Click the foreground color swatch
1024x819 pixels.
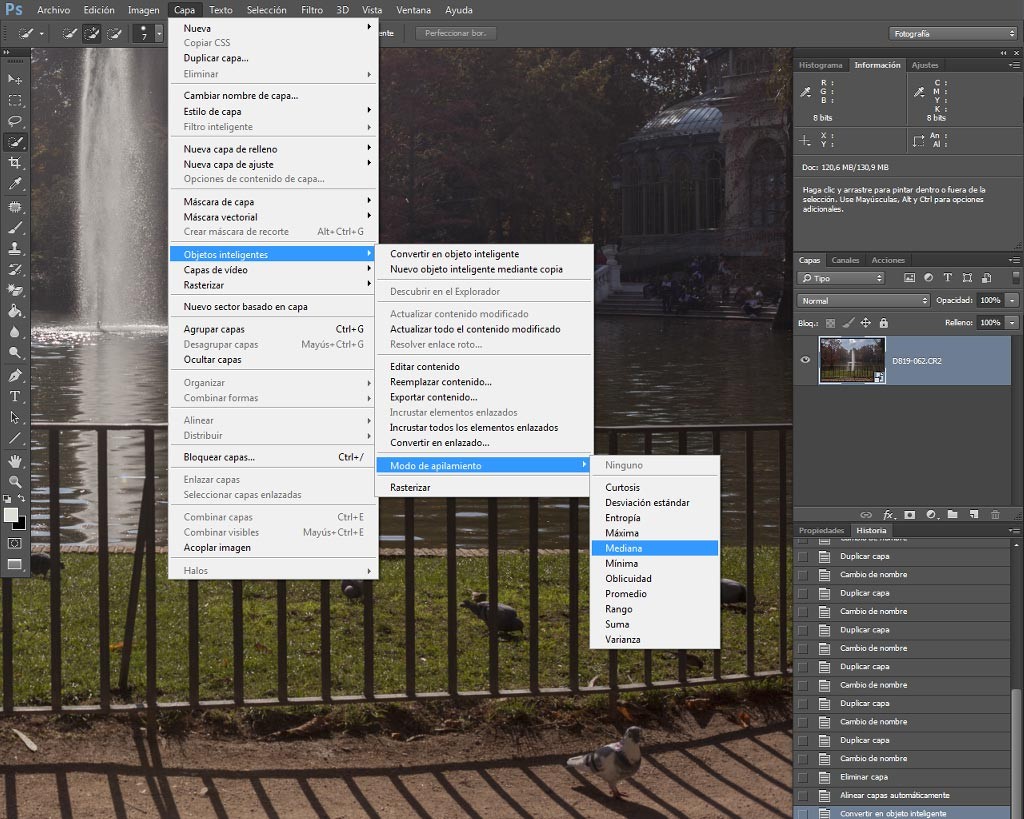(10, 515)
